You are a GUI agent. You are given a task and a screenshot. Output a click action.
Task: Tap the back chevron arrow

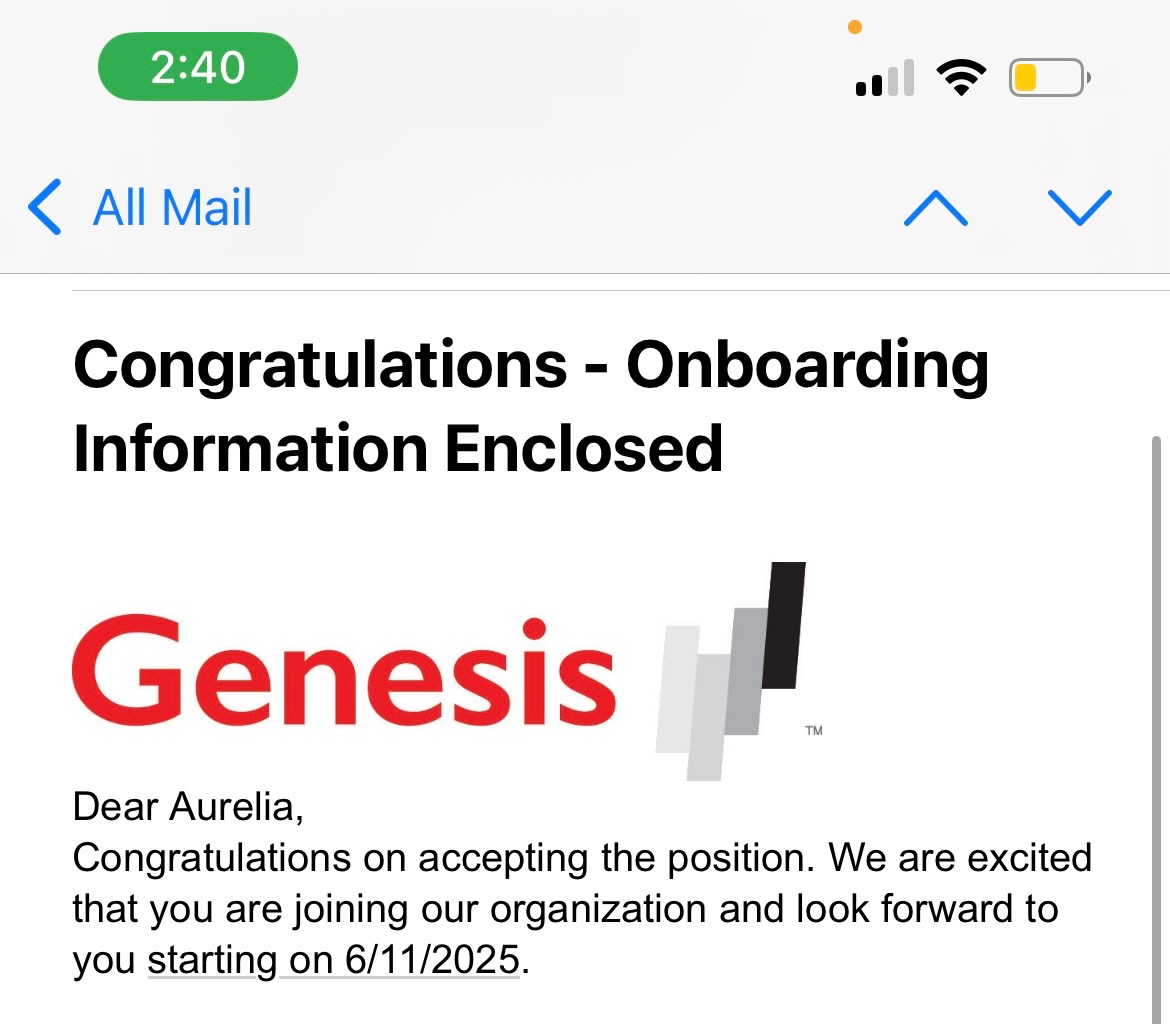coord(45,208)
